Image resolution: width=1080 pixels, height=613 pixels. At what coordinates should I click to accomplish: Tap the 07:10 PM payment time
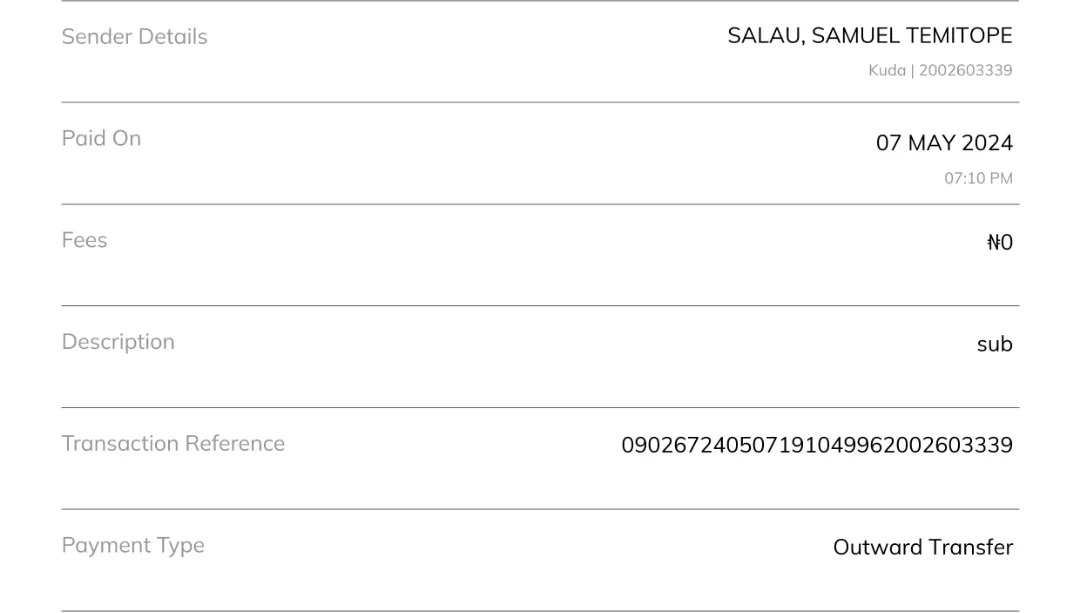[x=978, y=178]
